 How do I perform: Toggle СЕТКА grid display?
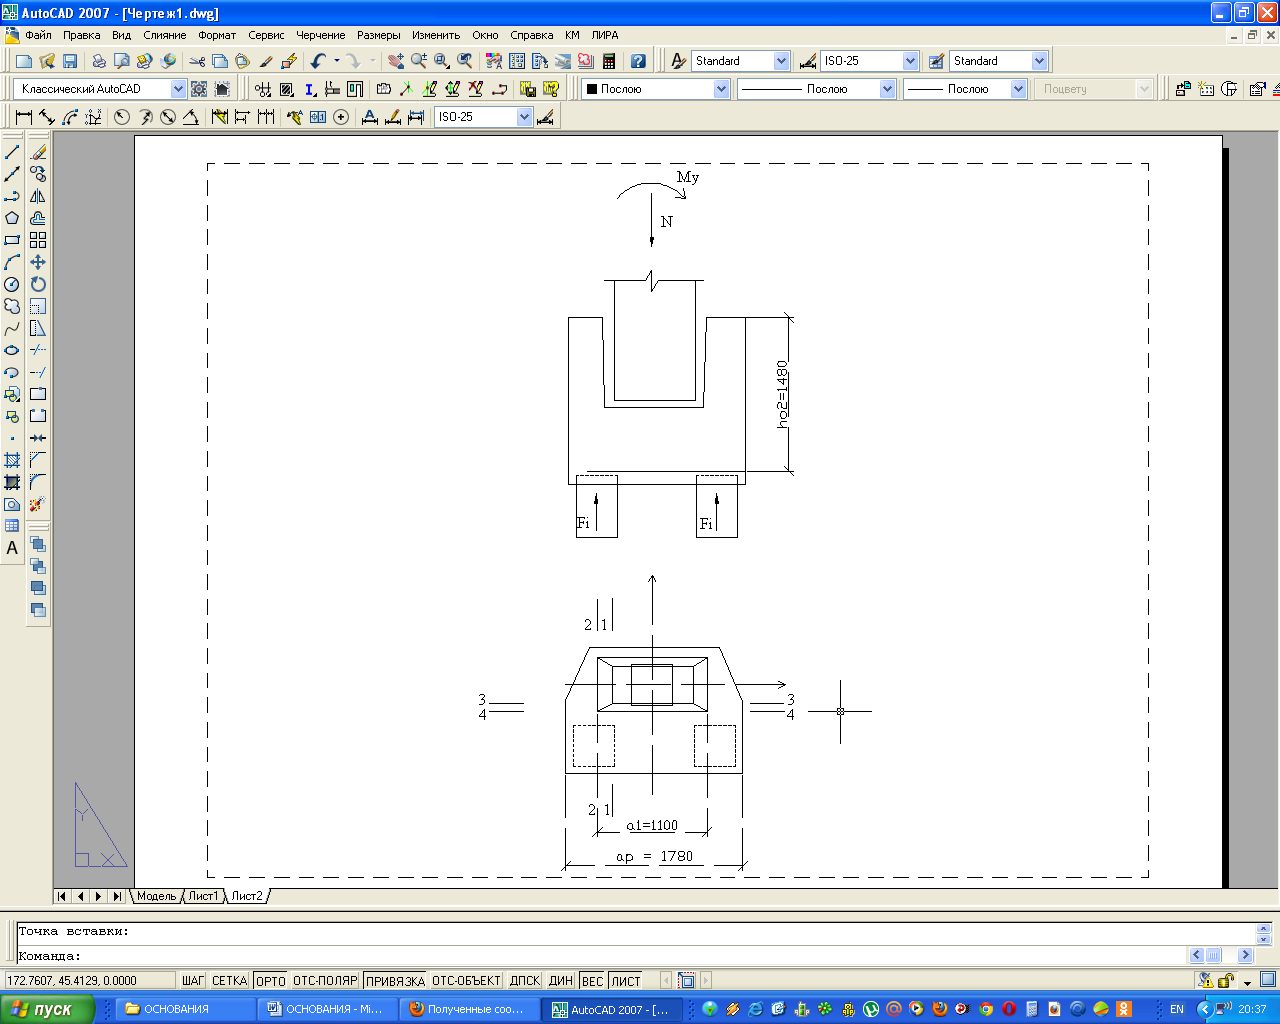(x=229, y=981)
